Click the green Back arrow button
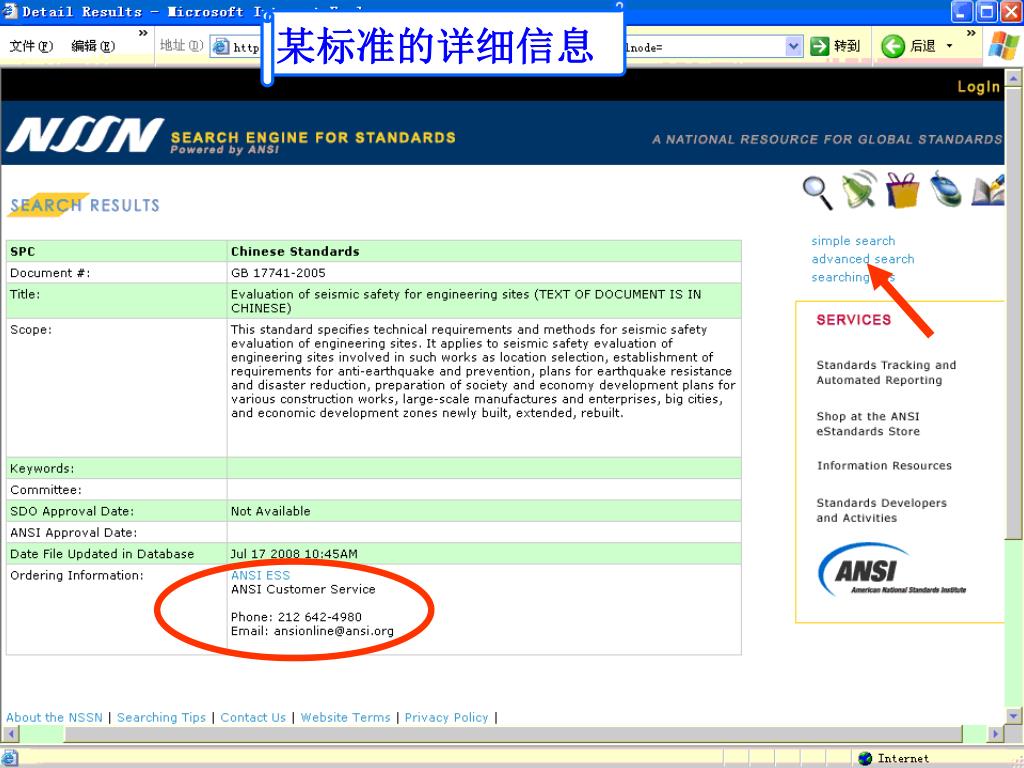 point(892,46)
